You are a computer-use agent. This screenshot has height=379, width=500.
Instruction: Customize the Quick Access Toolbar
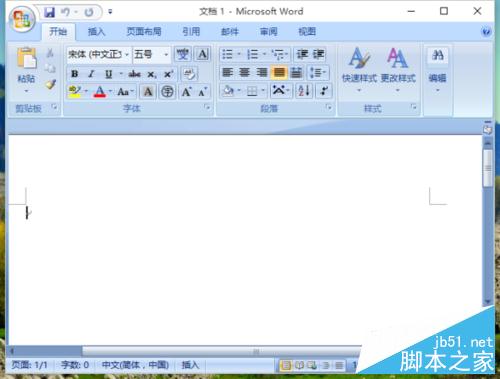pyautogui.click(x=110, y=12)
